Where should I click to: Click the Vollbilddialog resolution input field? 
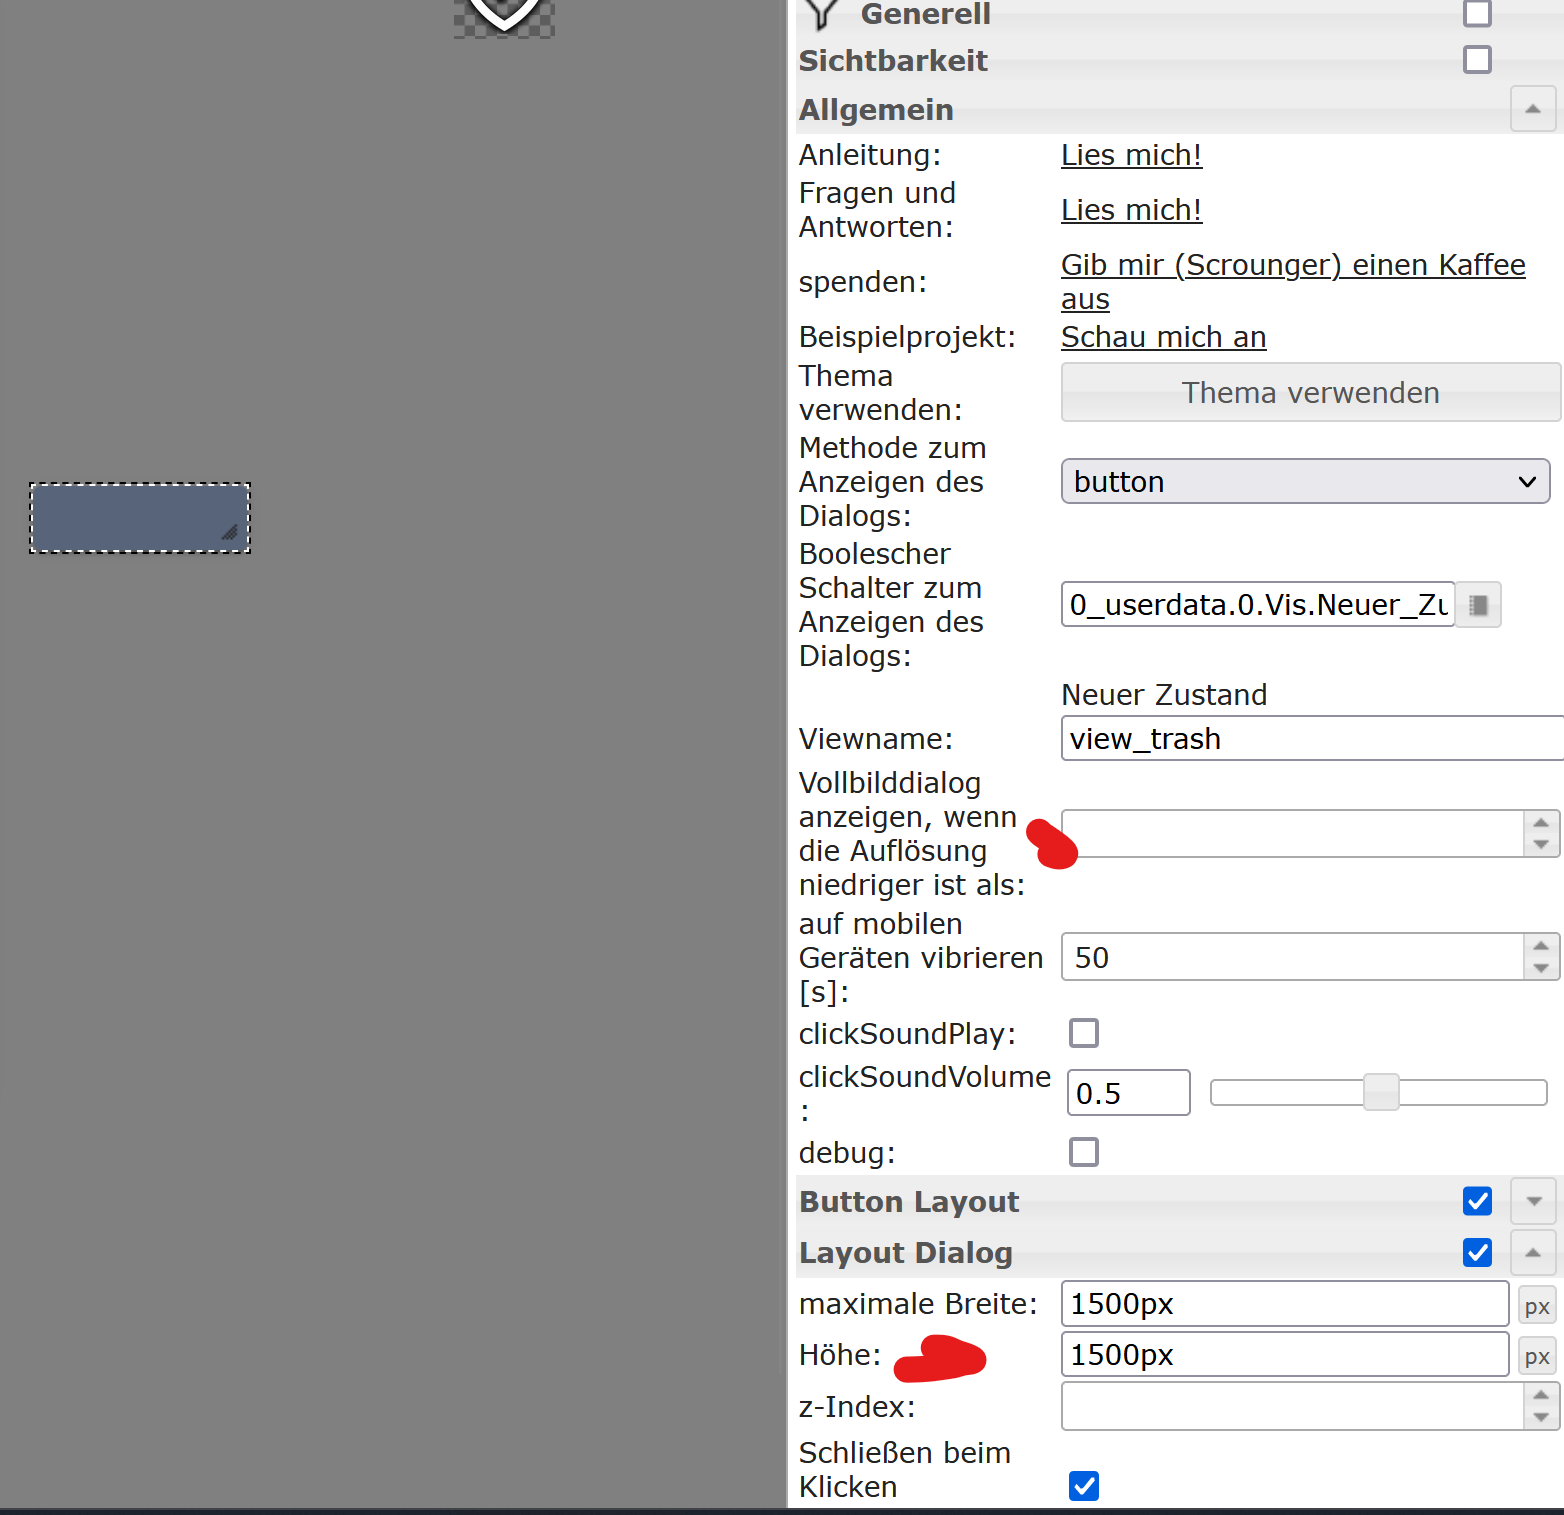pos(1292,834)
